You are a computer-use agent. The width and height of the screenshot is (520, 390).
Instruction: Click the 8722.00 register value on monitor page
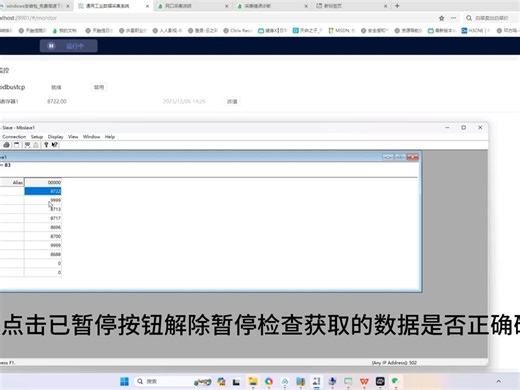(57, 101)
